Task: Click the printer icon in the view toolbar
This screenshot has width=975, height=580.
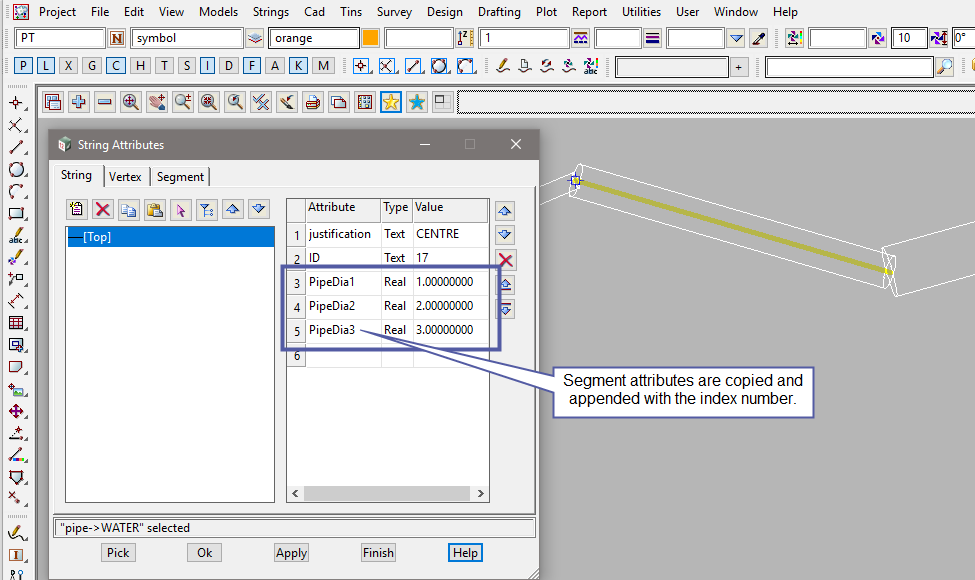Action: [x=313, y=102]
